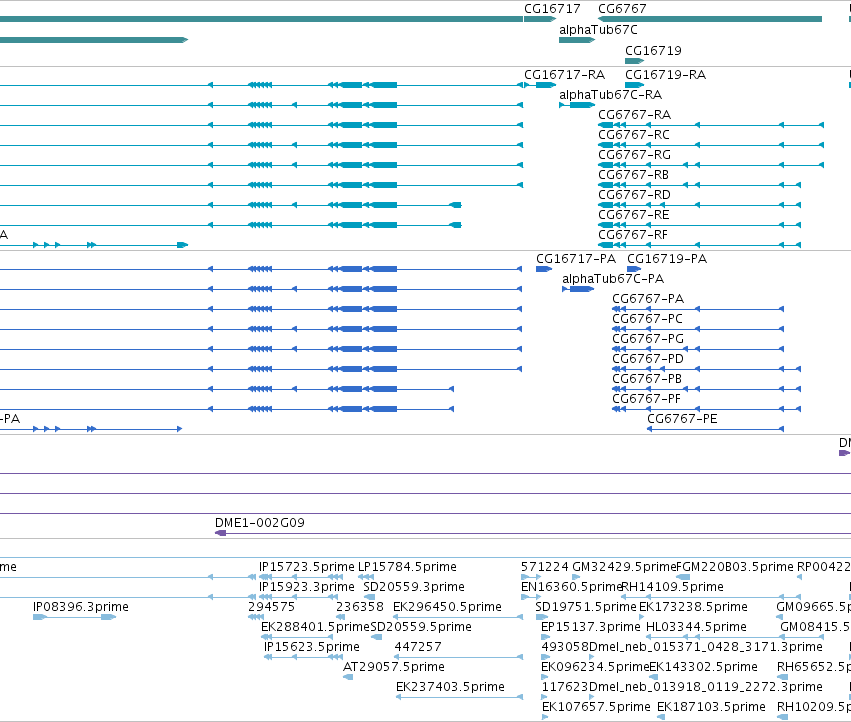Click EST IP15923.3prime
The image size is (851, 722).
306,587
